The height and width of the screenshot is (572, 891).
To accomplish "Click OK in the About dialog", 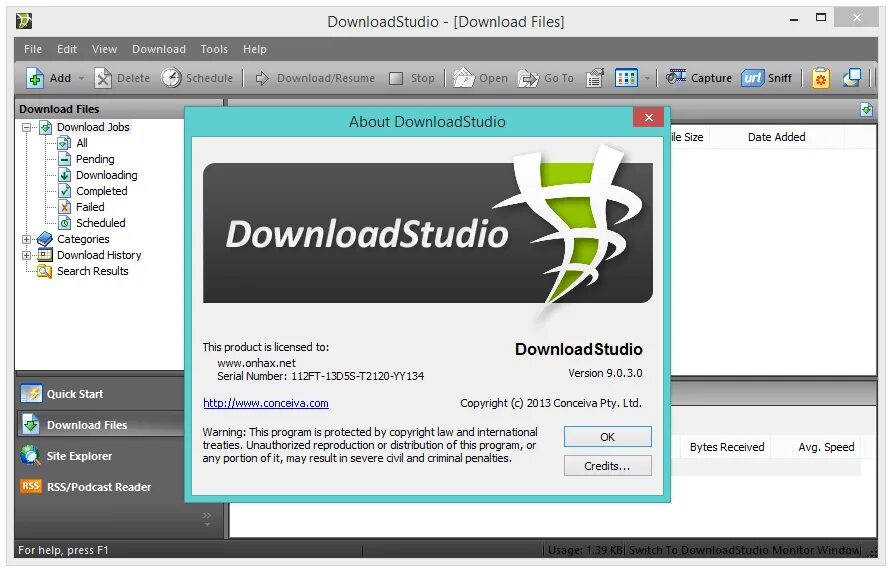I will pos(607,437).
